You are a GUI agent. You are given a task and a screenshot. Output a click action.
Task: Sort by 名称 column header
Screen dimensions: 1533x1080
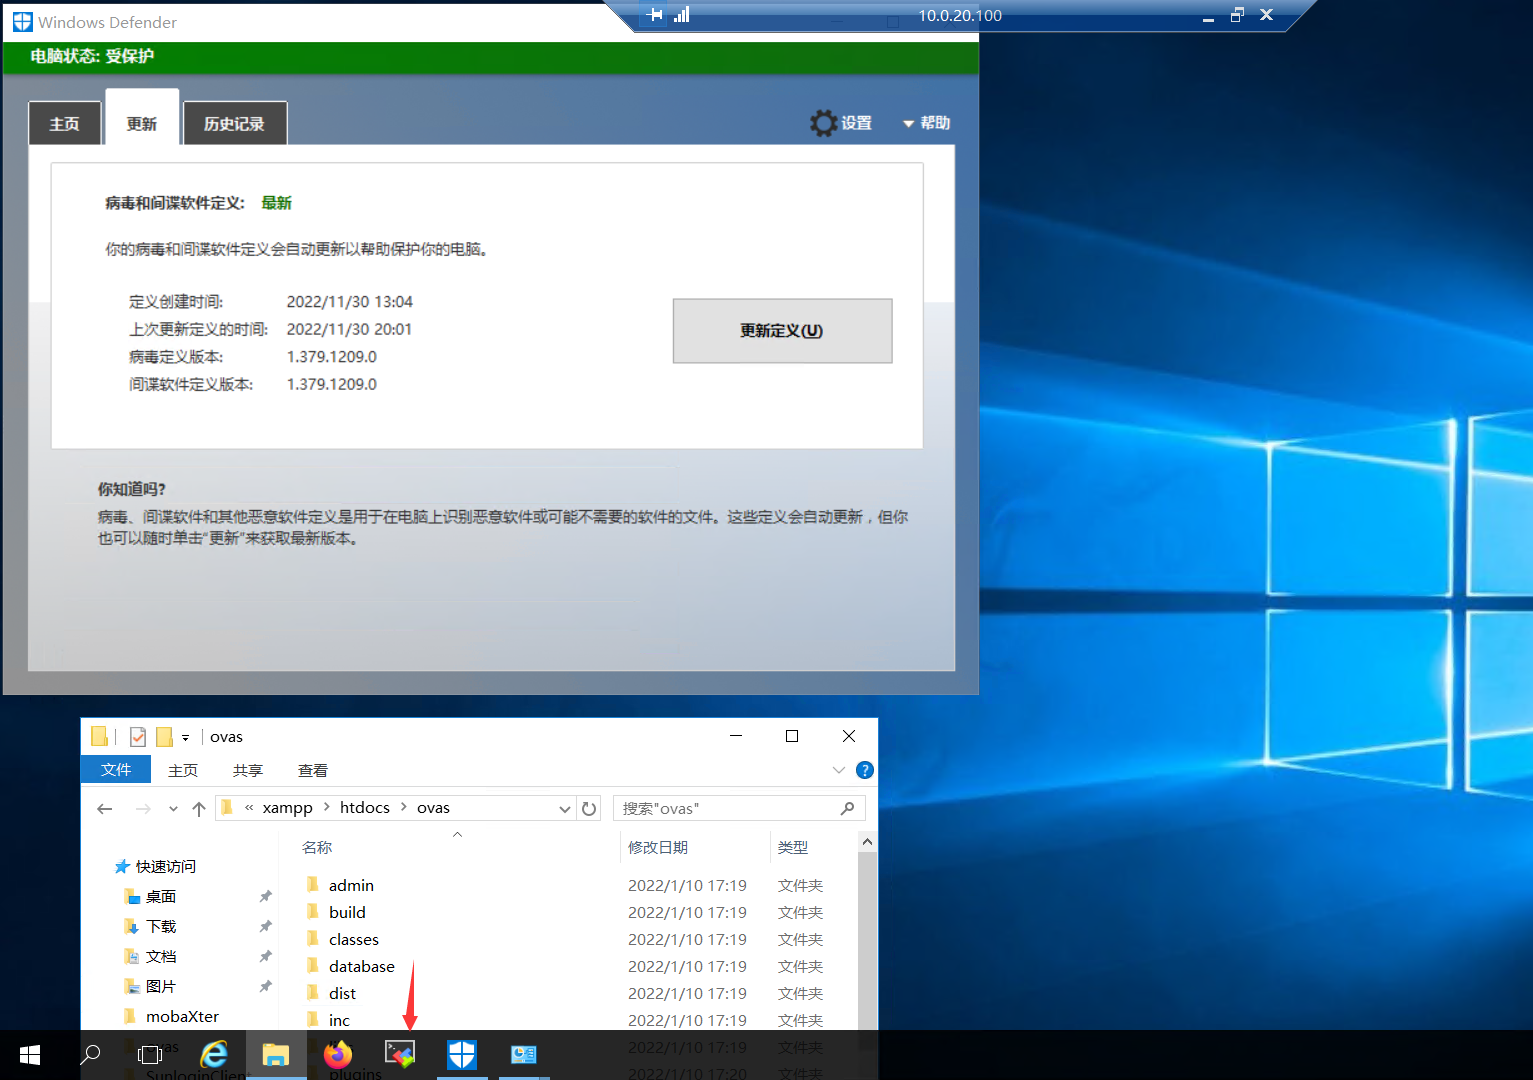click(x=317, y=847)
